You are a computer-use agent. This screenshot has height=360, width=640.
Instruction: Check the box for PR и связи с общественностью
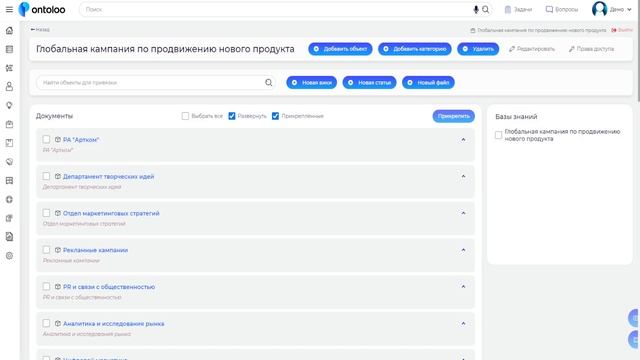click(46, 287)
